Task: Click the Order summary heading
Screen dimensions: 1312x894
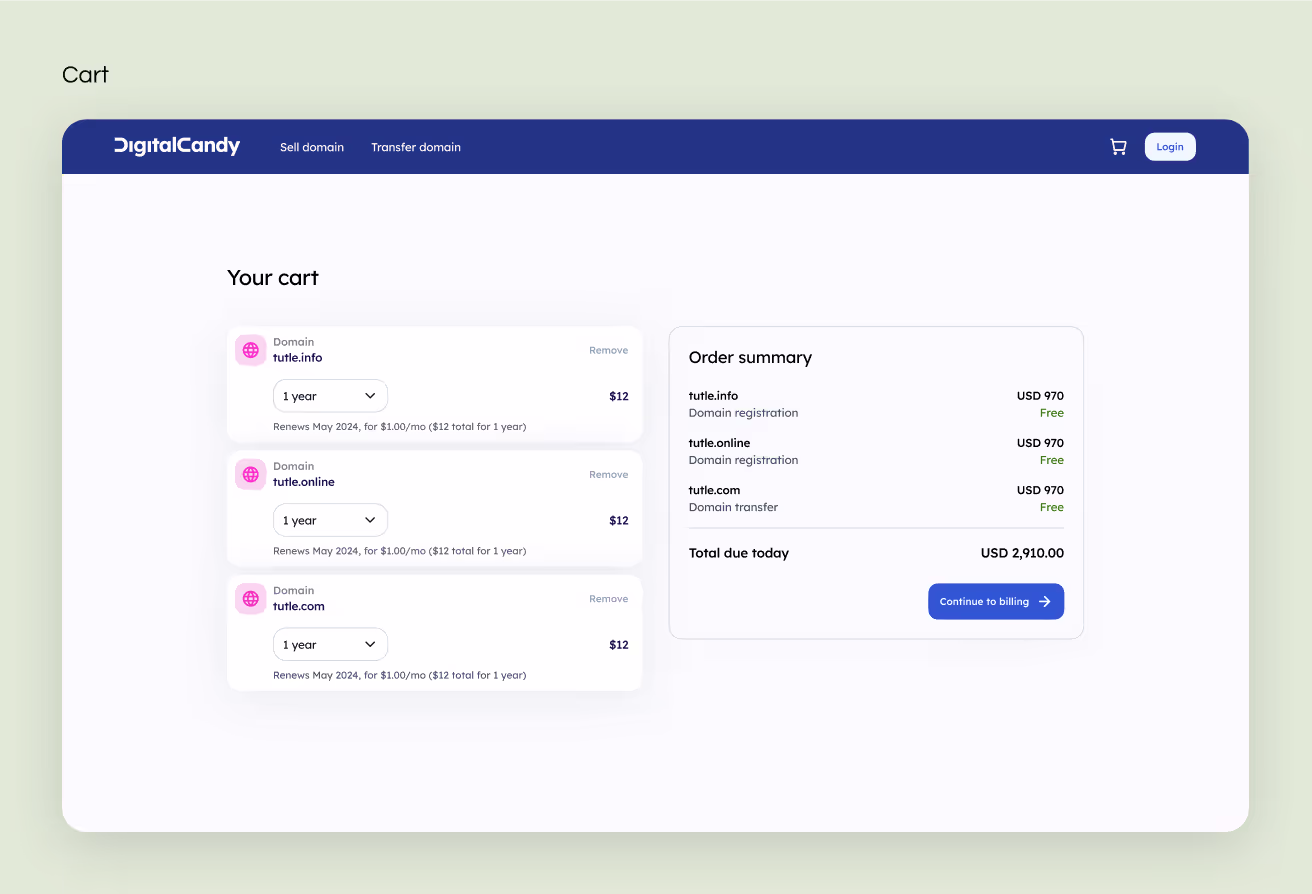Action: (750, 357)
